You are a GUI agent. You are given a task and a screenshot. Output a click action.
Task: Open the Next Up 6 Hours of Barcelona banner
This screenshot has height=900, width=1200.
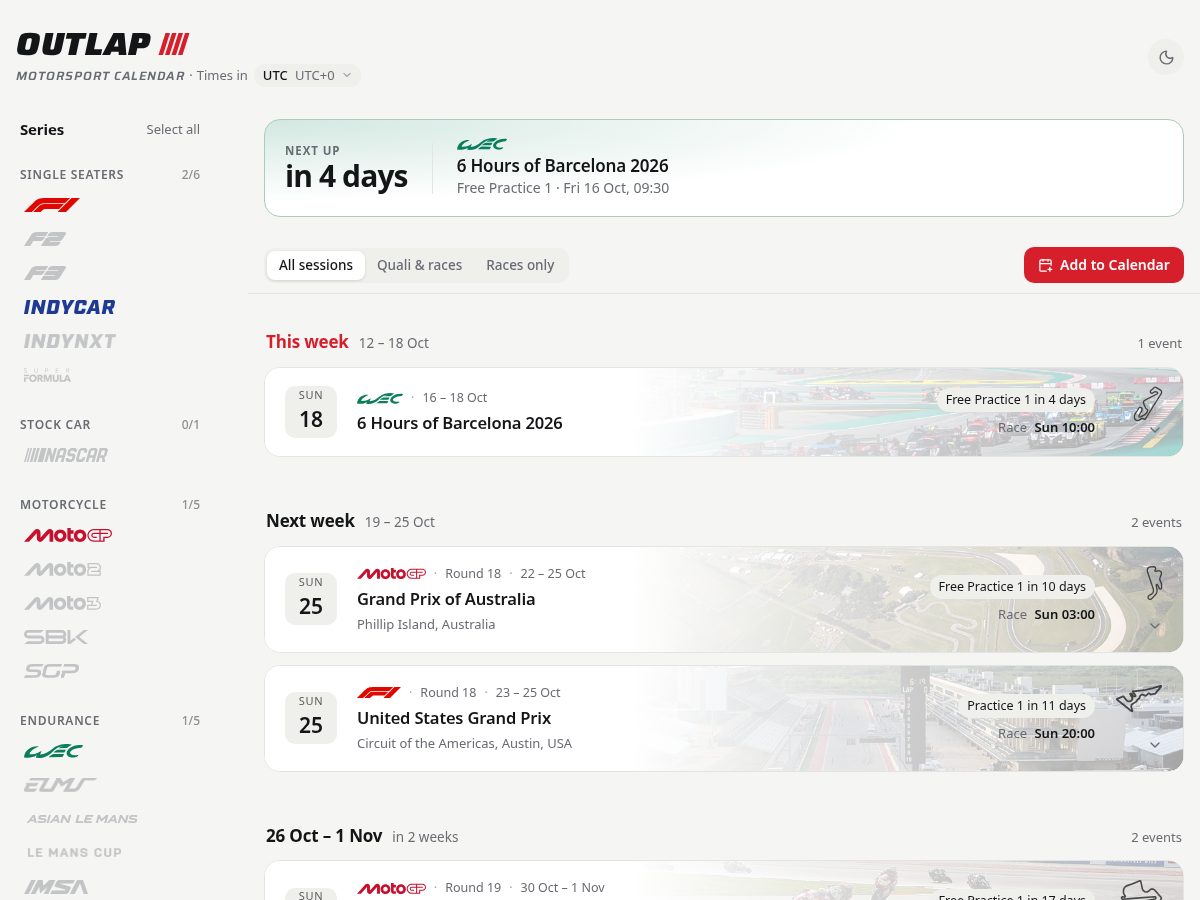click(724, 168)
